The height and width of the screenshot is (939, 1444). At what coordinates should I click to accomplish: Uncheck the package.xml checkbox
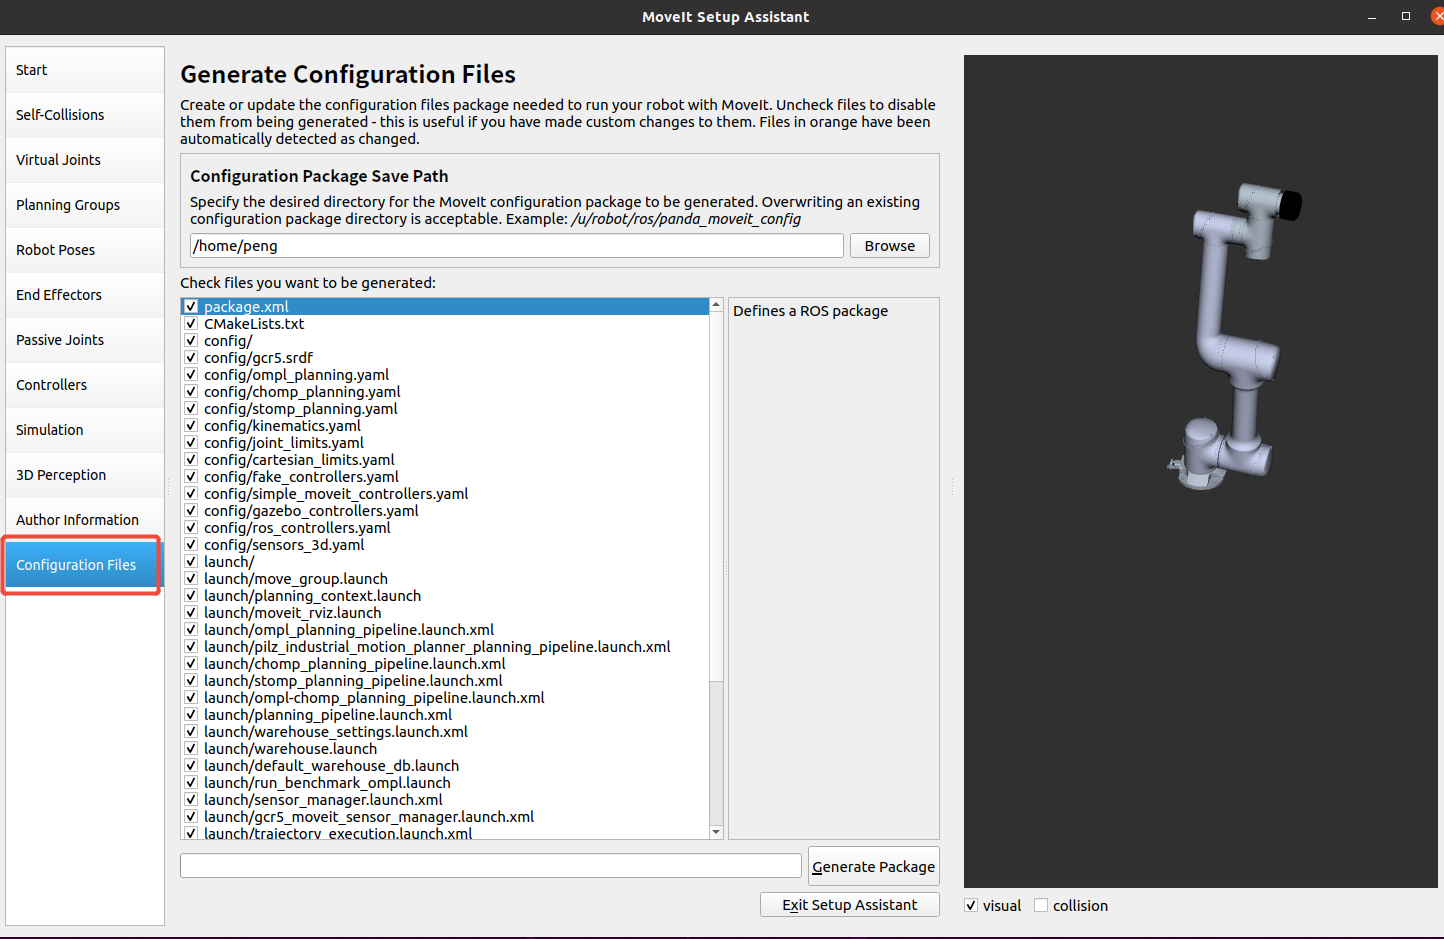point(191,307)
